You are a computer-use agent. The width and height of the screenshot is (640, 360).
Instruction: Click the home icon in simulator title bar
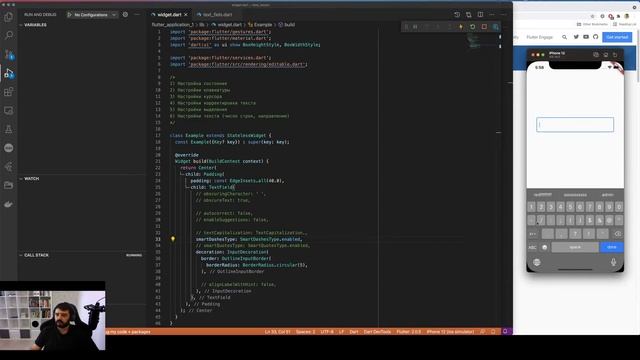pyautogui.click(x=605, y=55)
